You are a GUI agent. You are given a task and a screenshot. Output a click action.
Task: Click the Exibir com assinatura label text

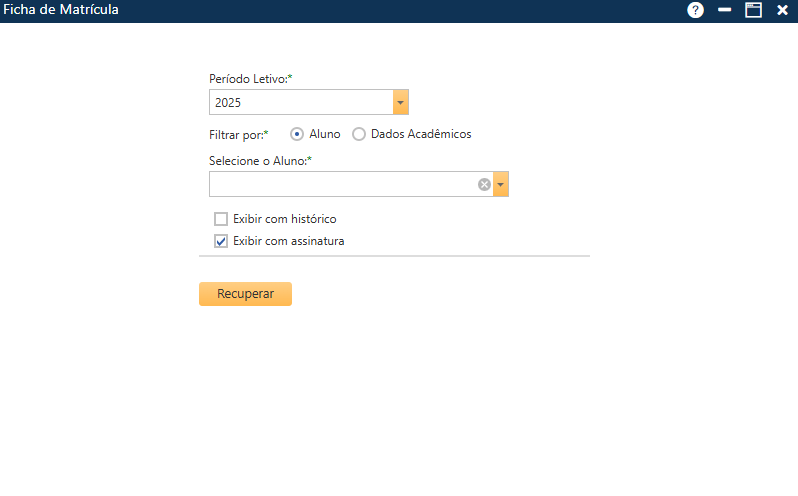pyautogui.click(x=288, y=241)
